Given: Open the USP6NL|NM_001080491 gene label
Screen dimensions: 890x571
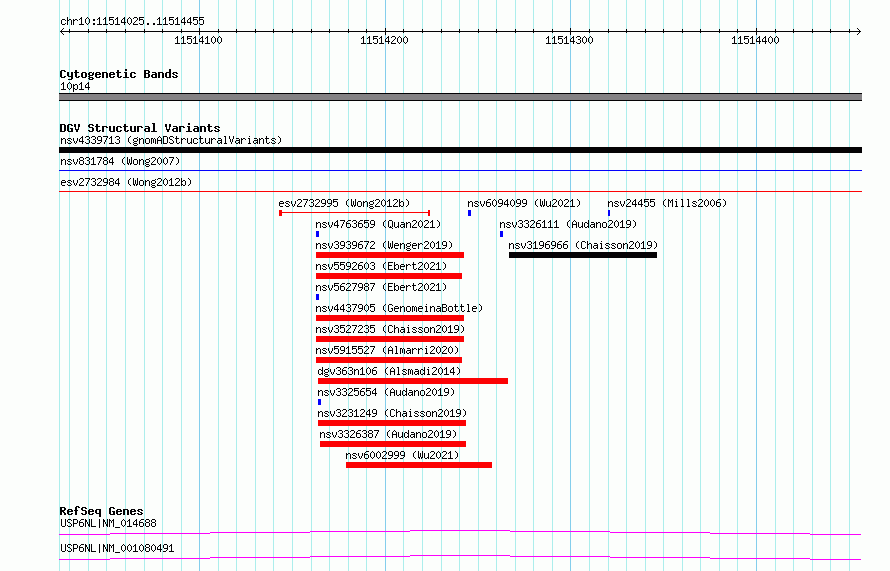Looking at the screenshot, I should coord(117,548).
